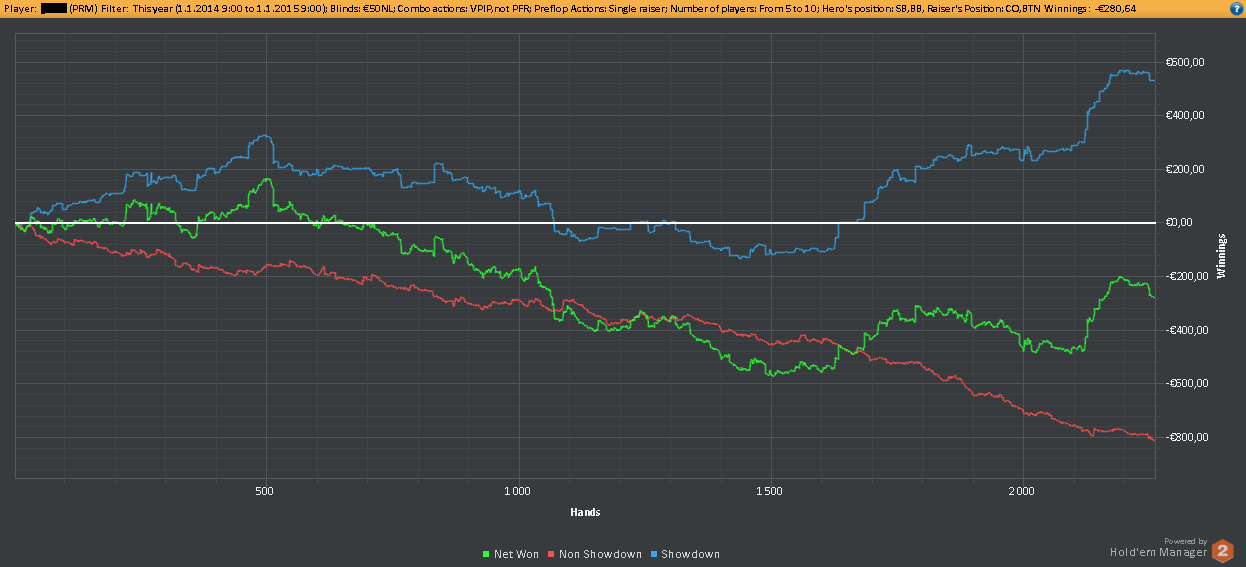Click the Powered by Hold'em Manager text
Screen dimensions: 1246x567
pyautogui.click(x=1158, y=546)
